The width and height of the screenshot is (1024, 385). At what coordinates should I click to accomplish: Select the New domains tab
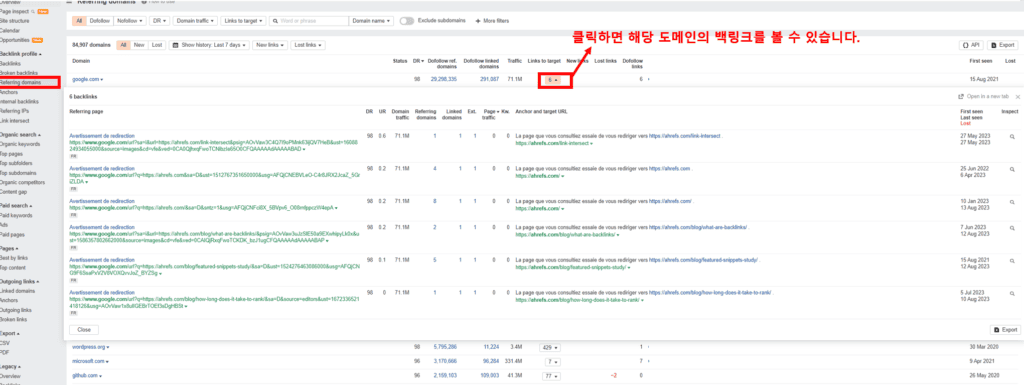pyautogui.click(x=138, y=45)
